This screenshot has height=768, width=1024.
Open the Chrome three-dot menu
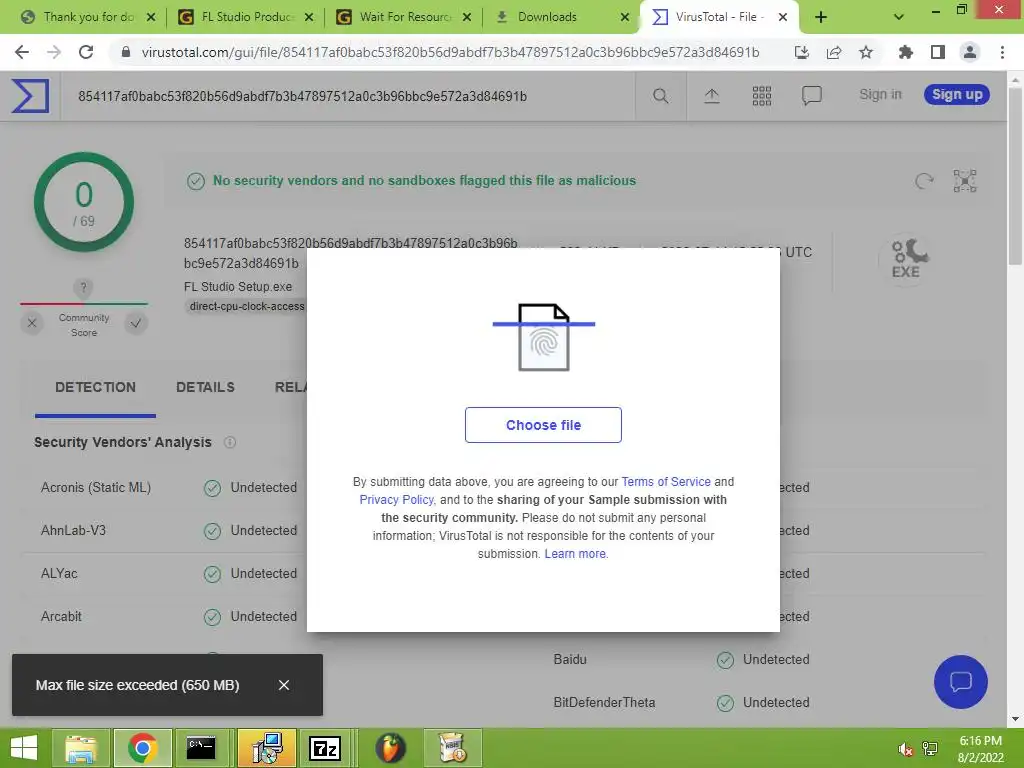coord(1002,52)
